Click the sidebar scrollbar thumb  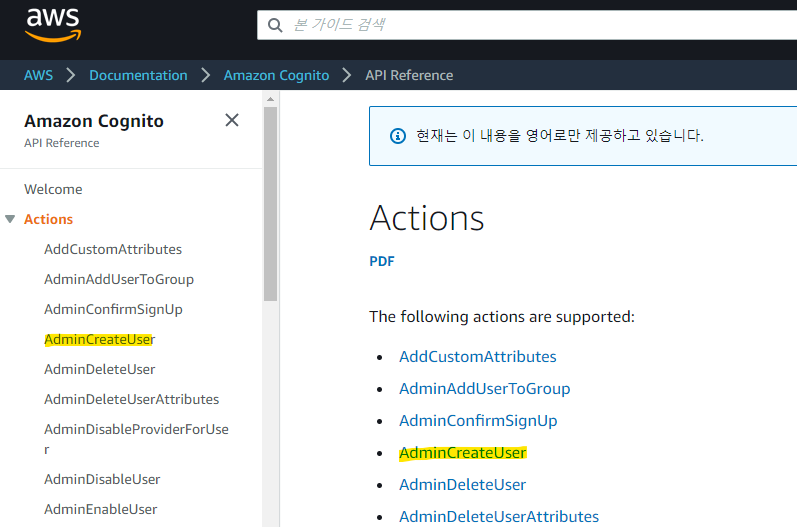(270, 203)
